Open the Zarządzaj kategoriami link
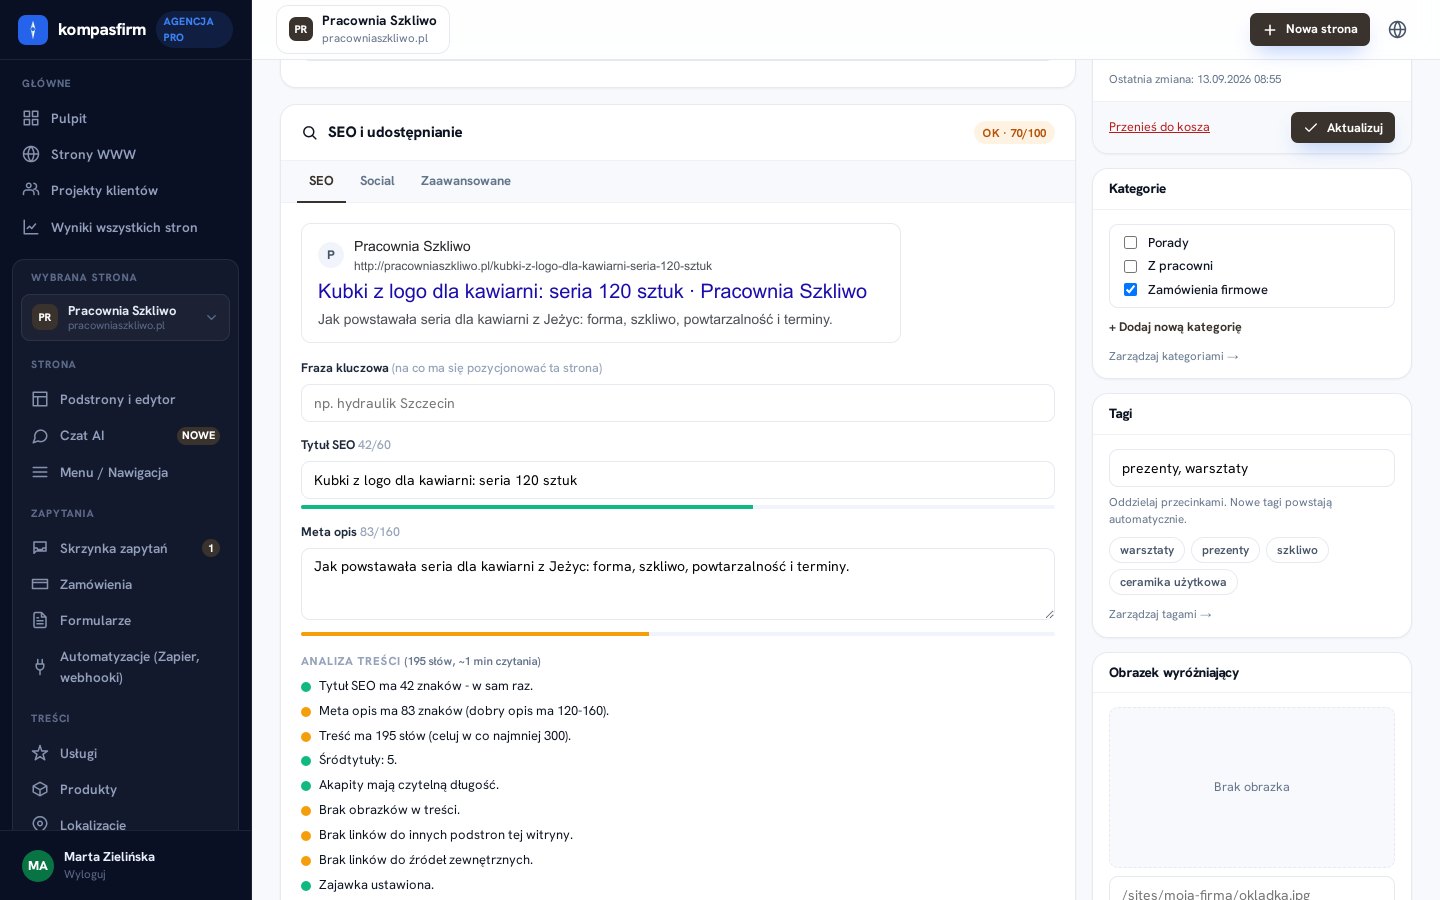The image size is (1440, 900). [x=1174, y=356]
